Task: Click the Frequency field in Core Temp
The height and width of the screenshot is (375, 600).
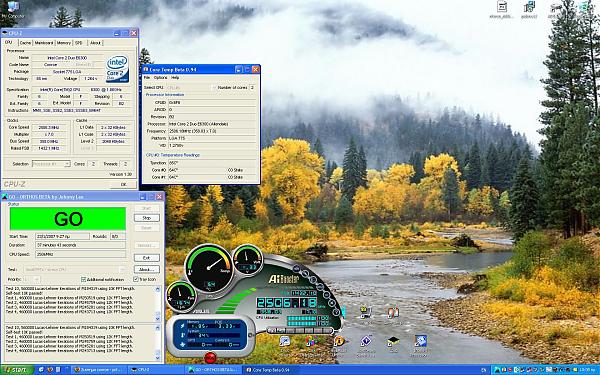Action: (213, 131)
